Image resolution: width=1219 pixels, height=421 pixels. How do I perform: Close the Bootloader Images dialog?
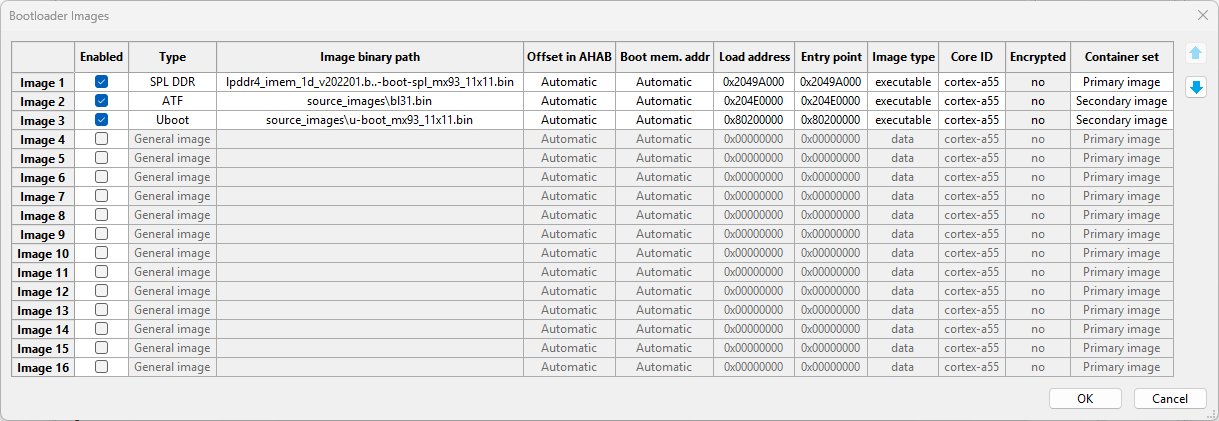(1202, 15)
